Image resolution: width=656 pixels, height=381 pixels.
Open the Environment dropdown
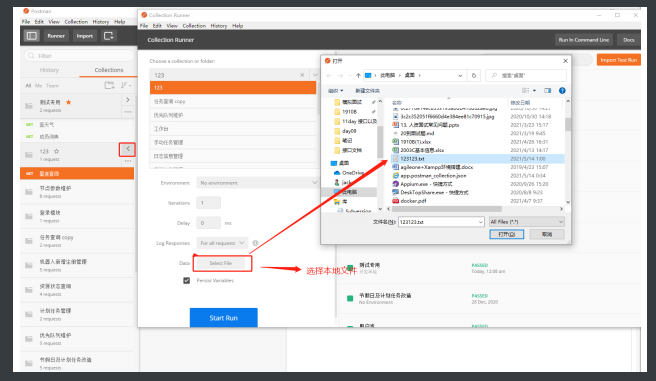click(257, 183)
